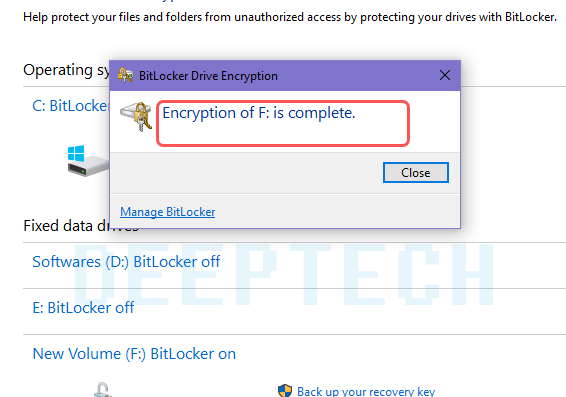This screenshot has width=566, height=397.
Task: Click the Operating system drive section heading
Action: click(x=66, y=70)
